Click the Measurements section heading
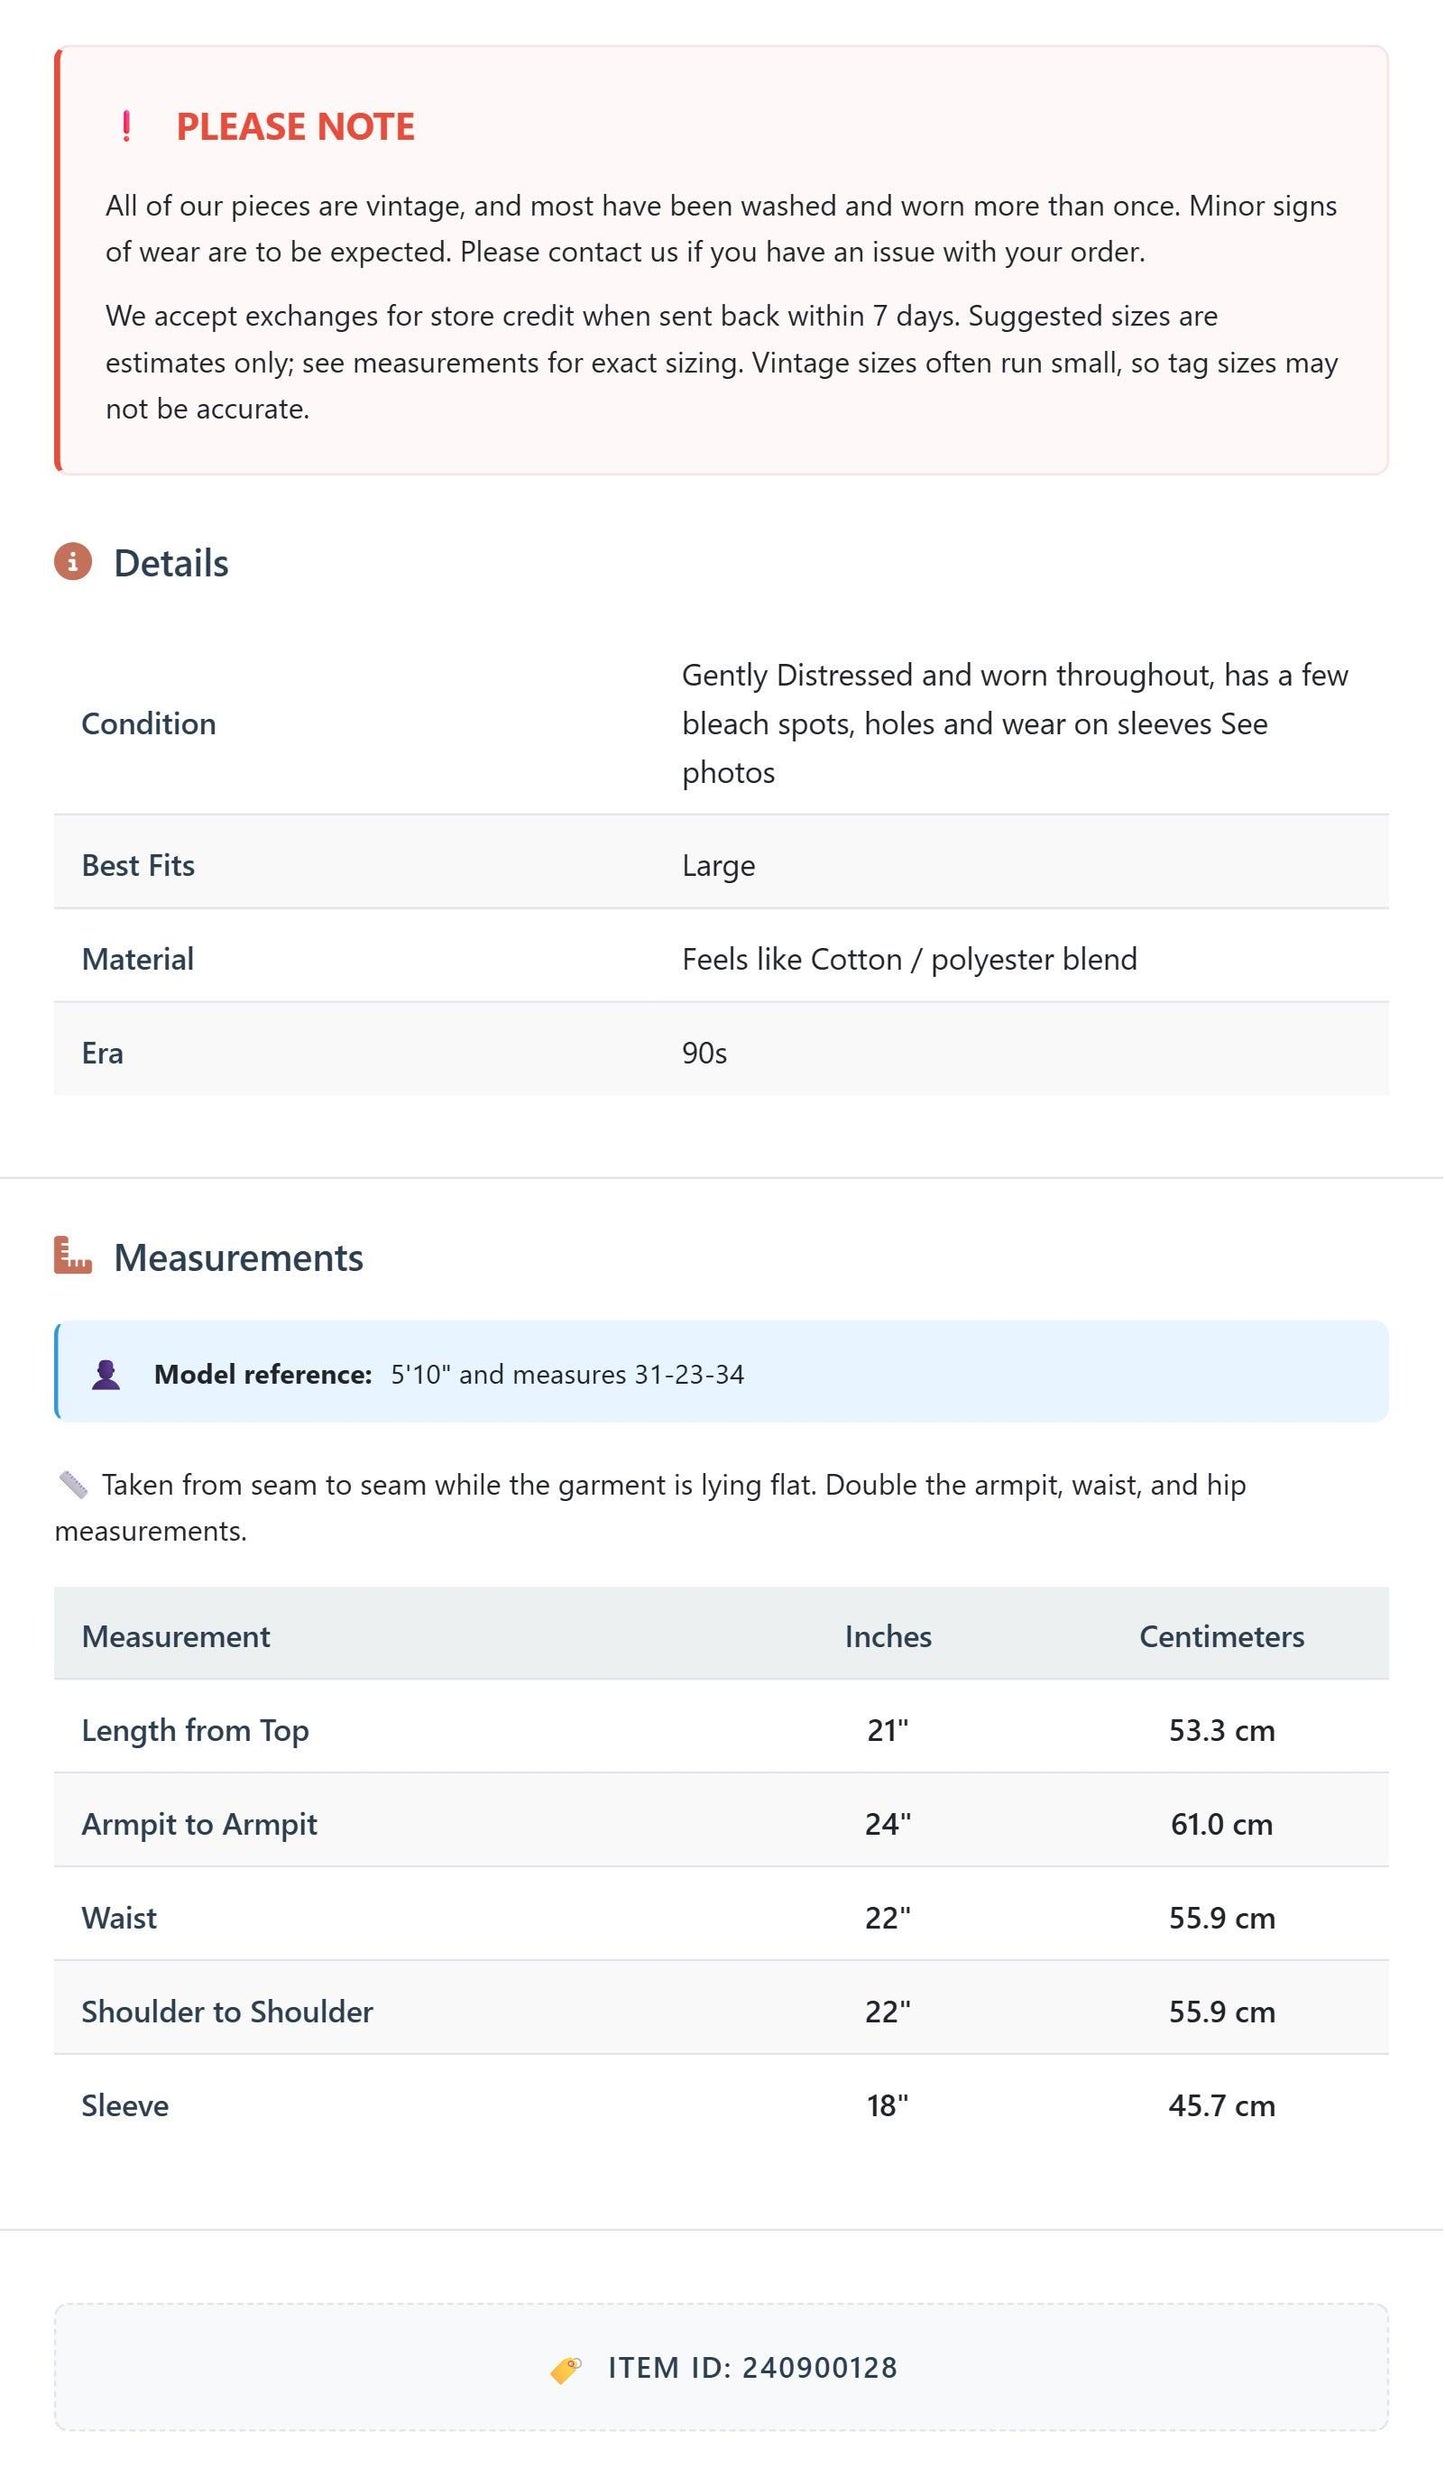 [238, 1258]
